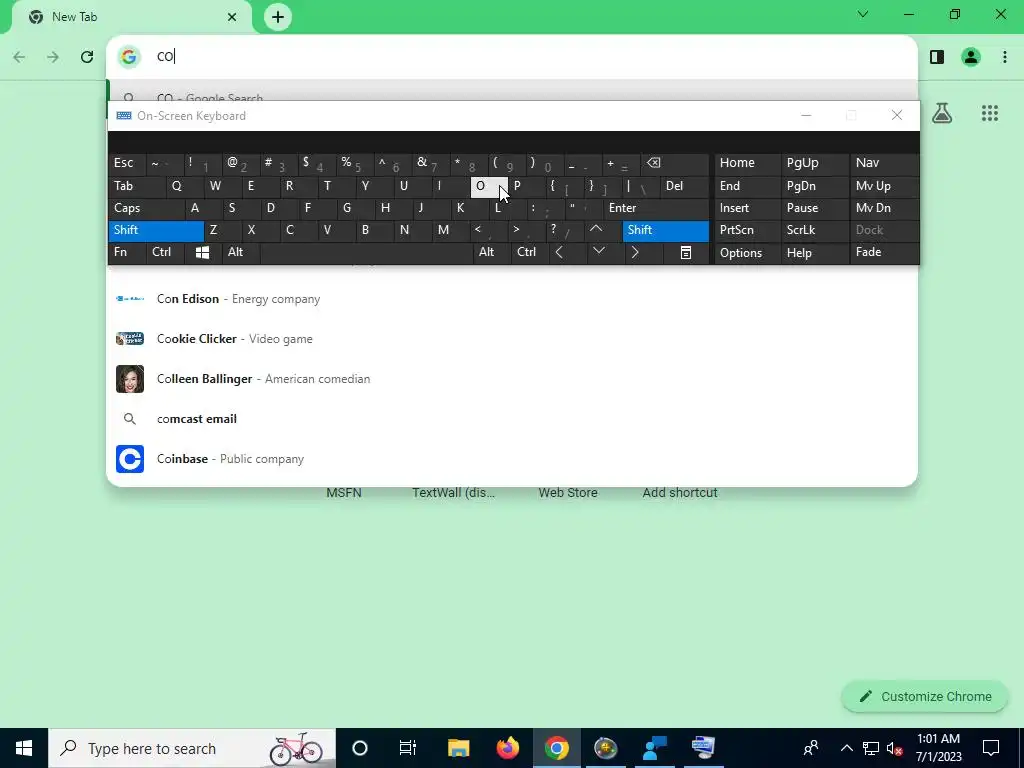
Task: Select the Colleen Ballinger suggestion
Action: (512, 379)
